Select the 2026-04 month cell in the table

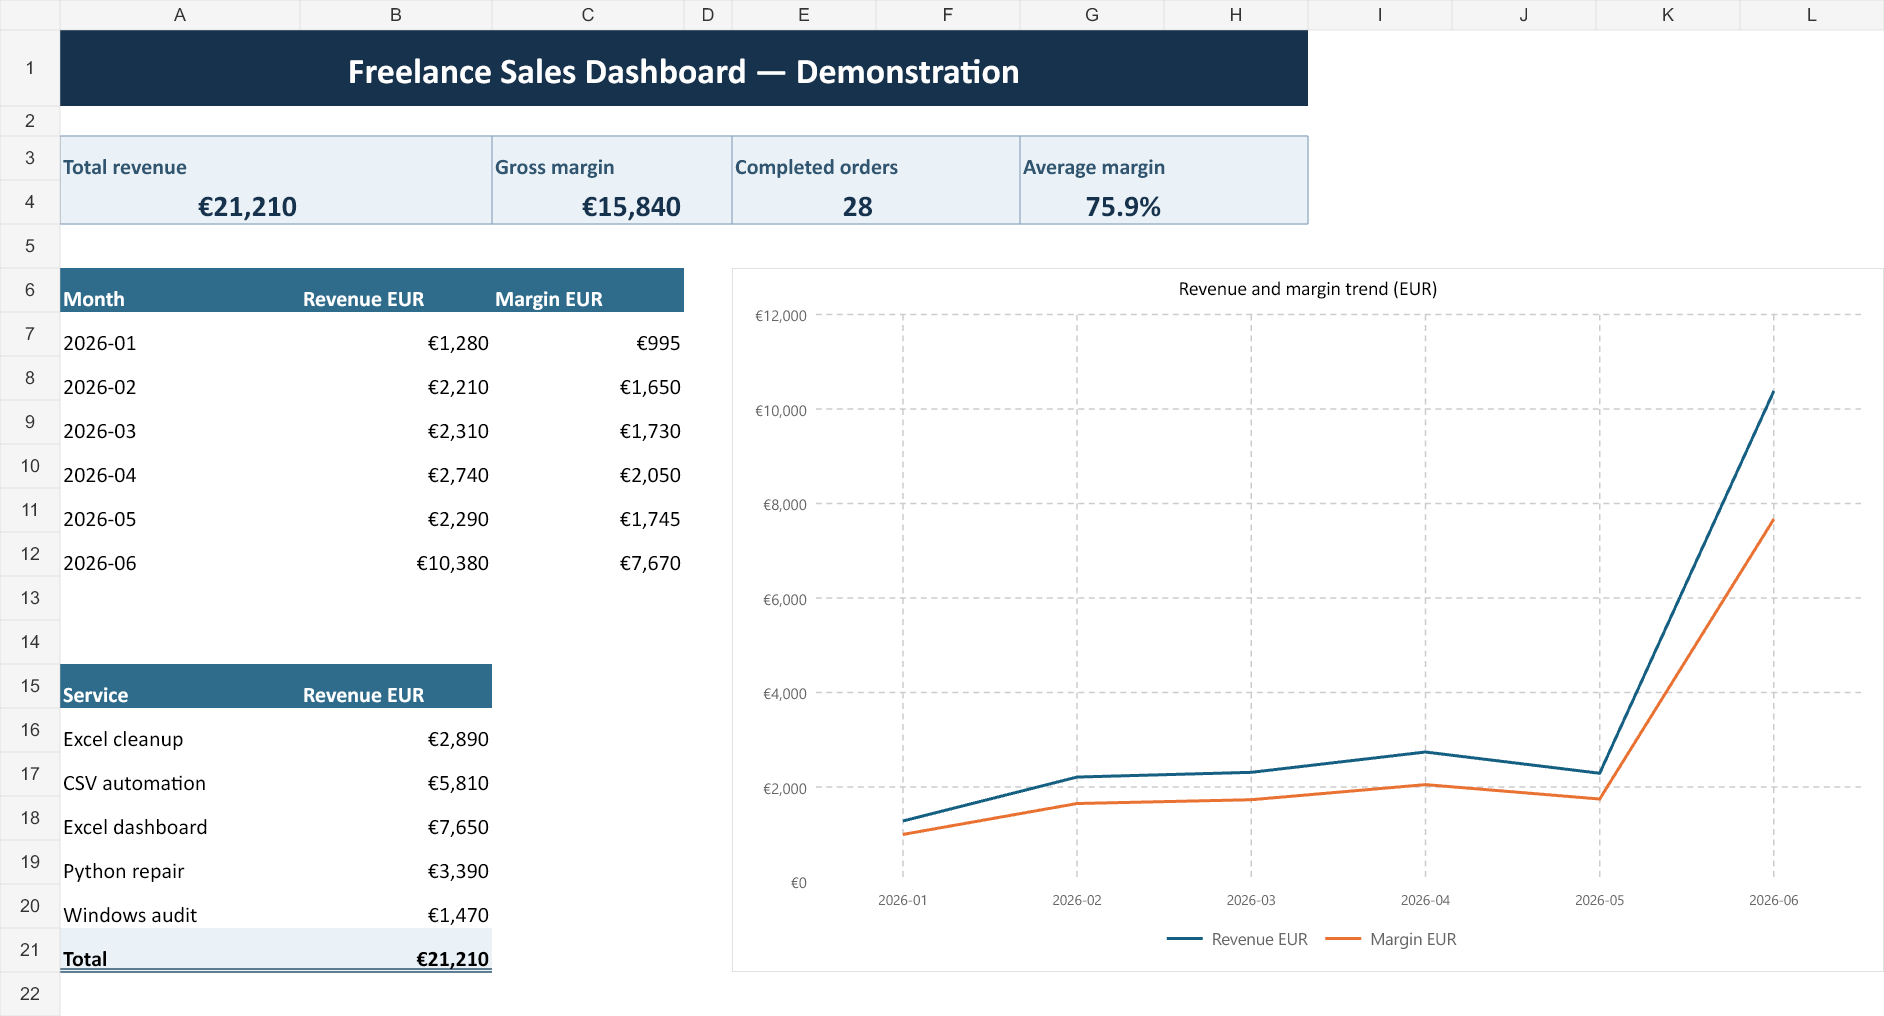click(x=180, y=466)
